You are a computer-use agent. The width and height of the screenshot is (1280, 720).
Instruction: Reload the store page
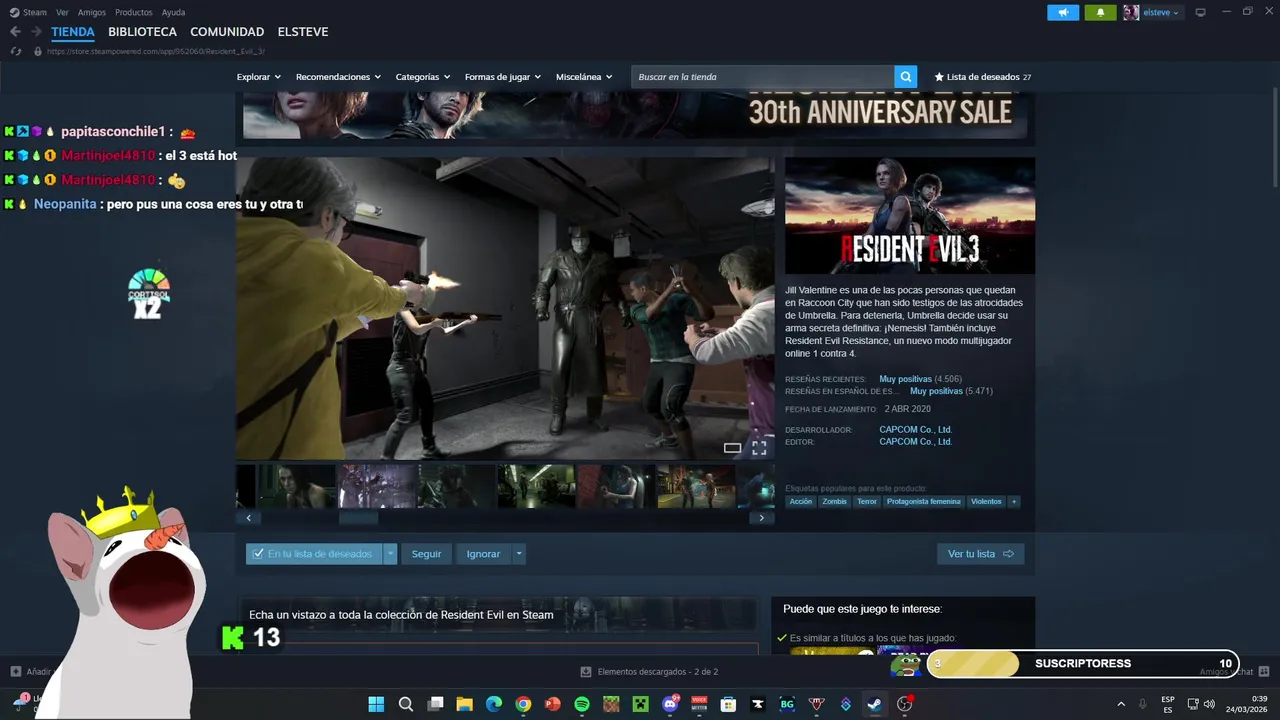point(15,51)
